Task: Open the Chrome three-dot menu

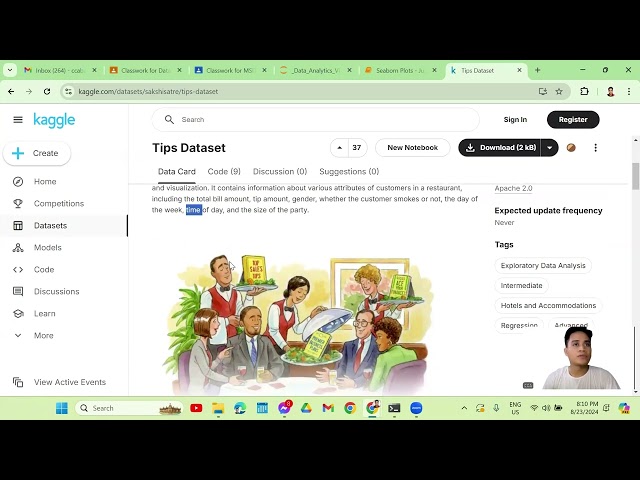Action: point(629,92)
